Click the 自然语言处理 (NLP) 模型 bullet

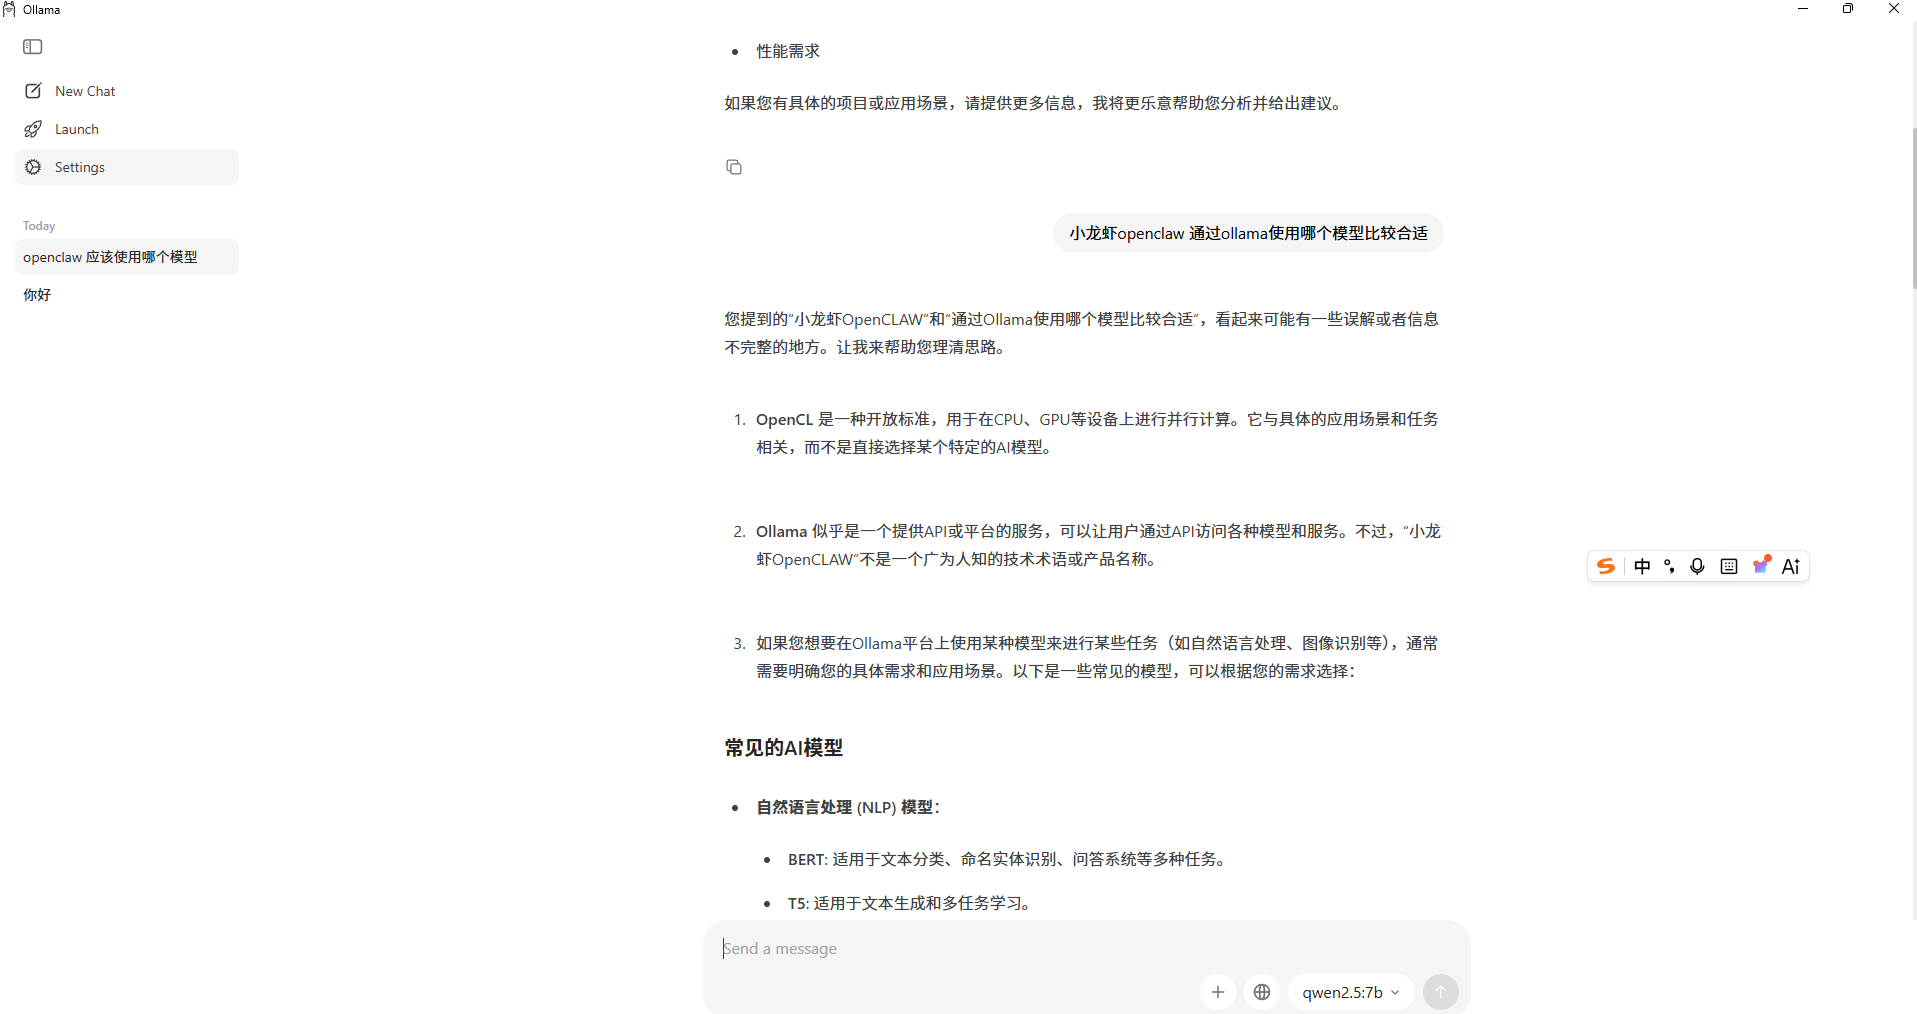(x=848, y=807)
